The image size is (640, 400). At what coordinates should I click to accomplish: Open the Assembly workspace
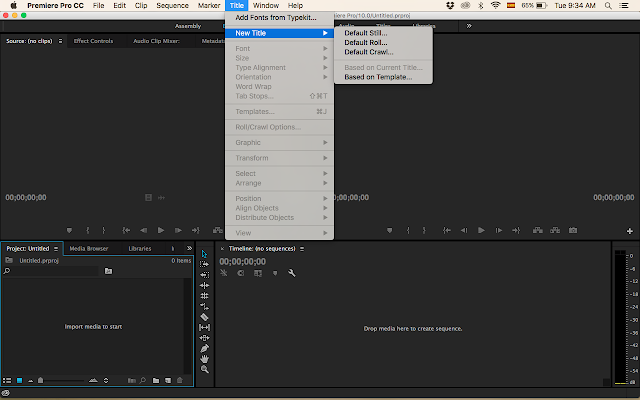pos(188,26)
